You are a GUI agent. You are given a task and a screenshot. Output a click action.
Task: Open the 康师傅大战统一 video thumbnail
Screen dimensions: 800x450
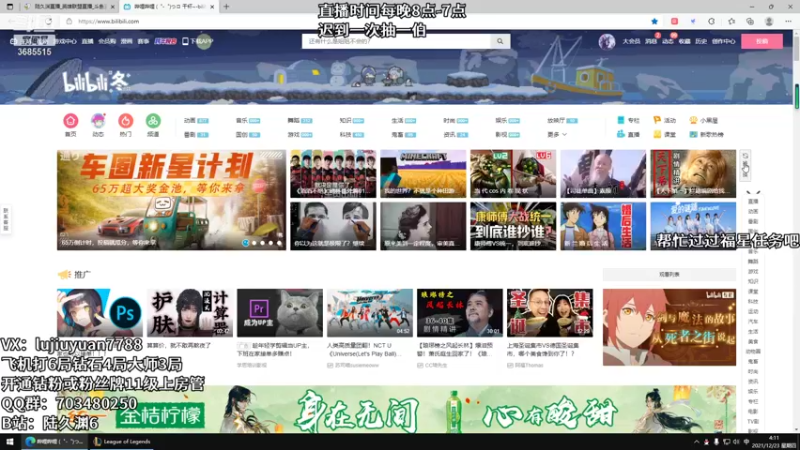[x=513, y=226]
